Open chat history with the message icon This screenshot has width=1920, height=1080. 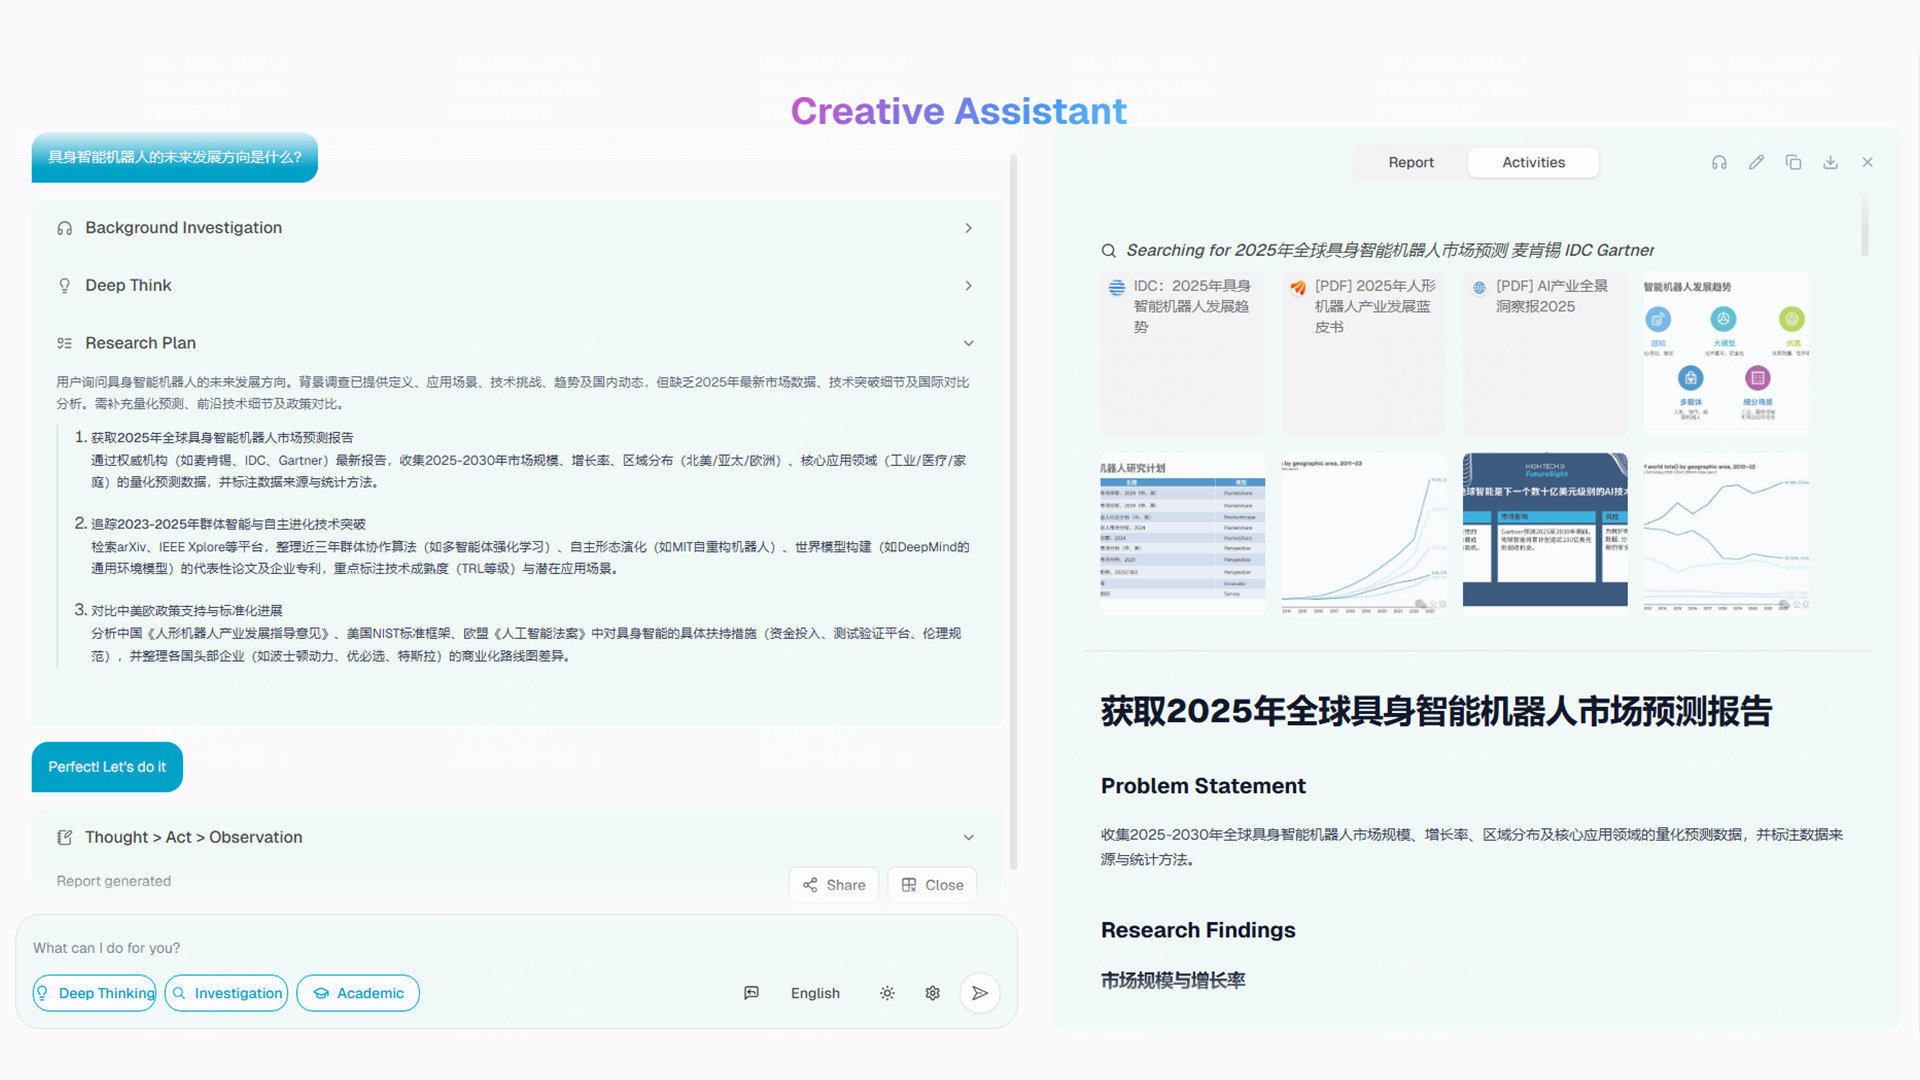pos(751,993)
